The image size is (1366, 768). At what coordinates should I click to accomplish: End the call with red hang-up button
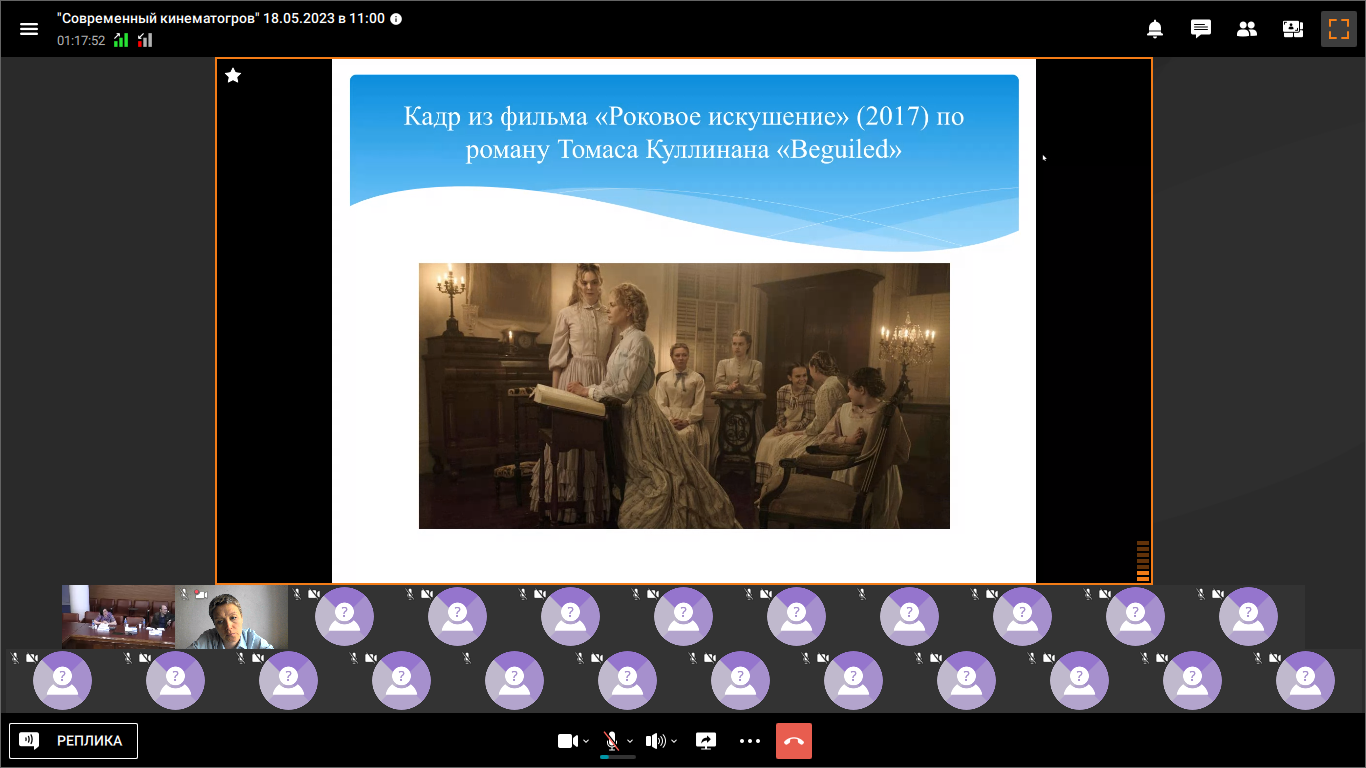pos(794,741)
